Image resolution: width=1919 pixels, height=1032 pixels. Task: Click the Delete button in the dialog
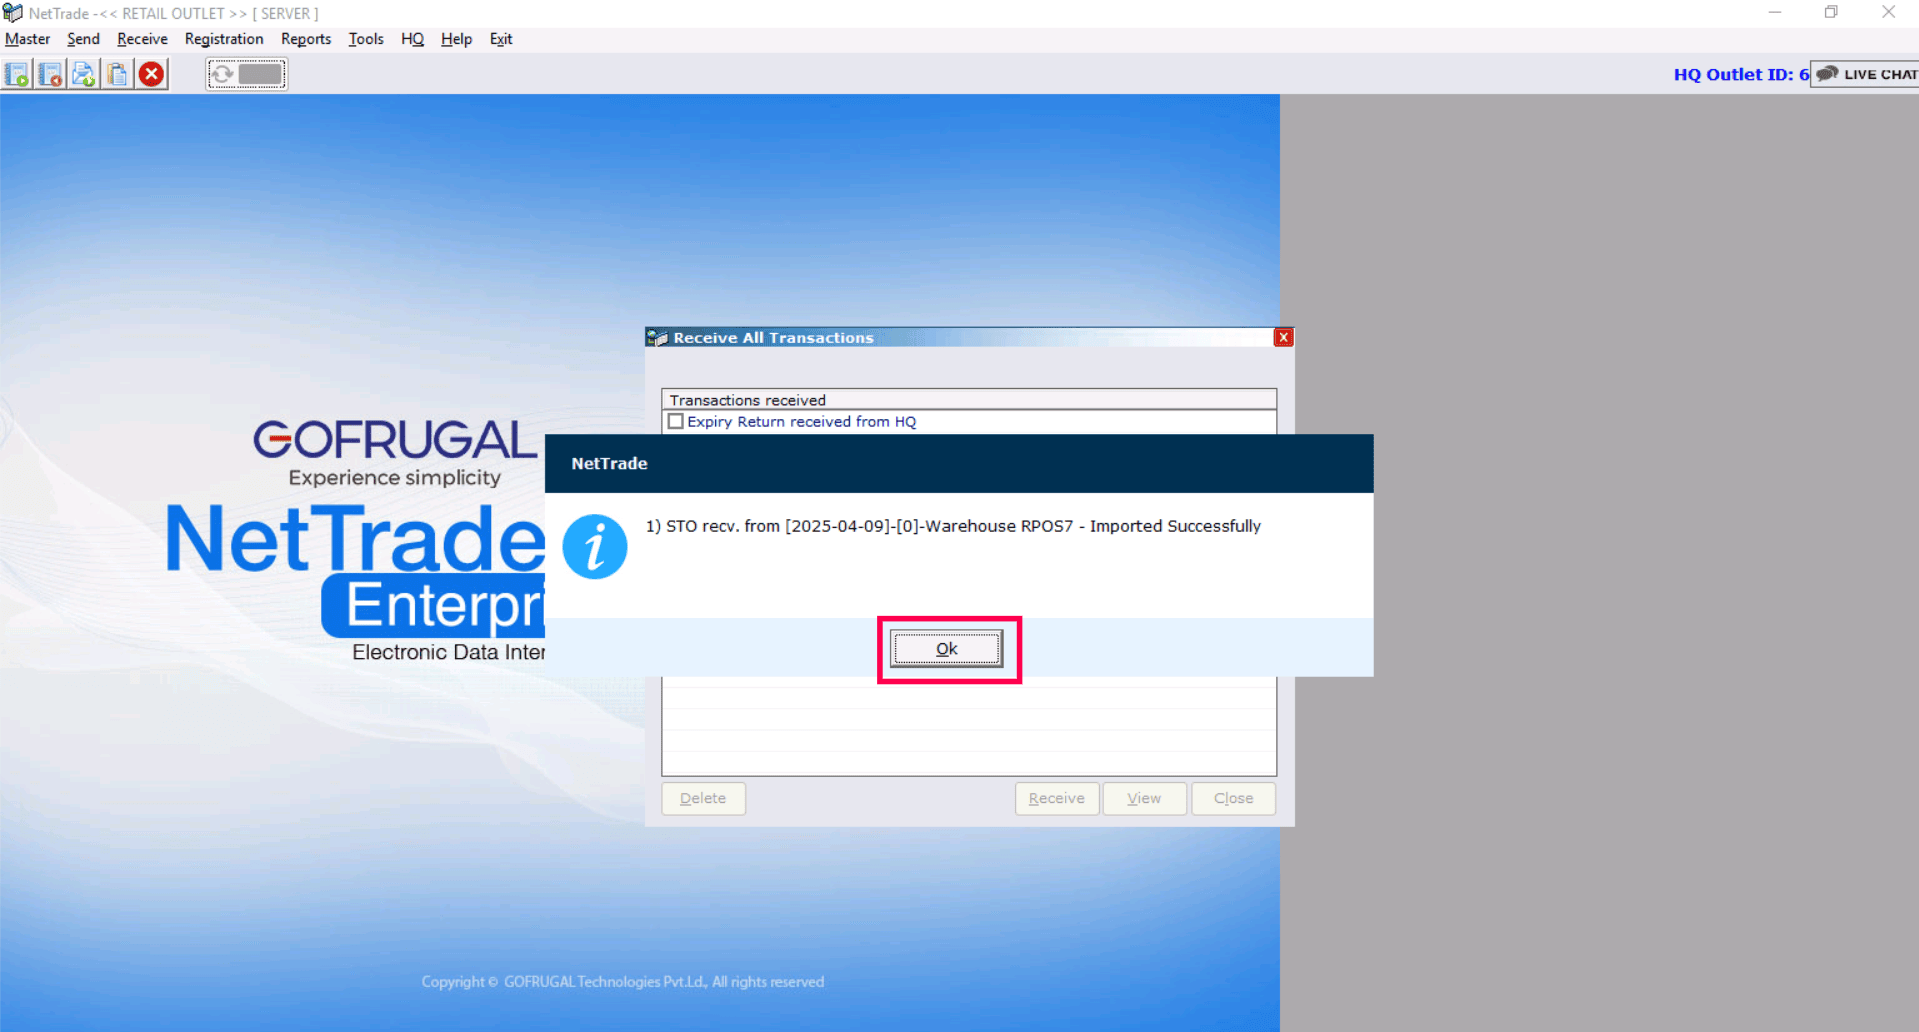(703, 798)
